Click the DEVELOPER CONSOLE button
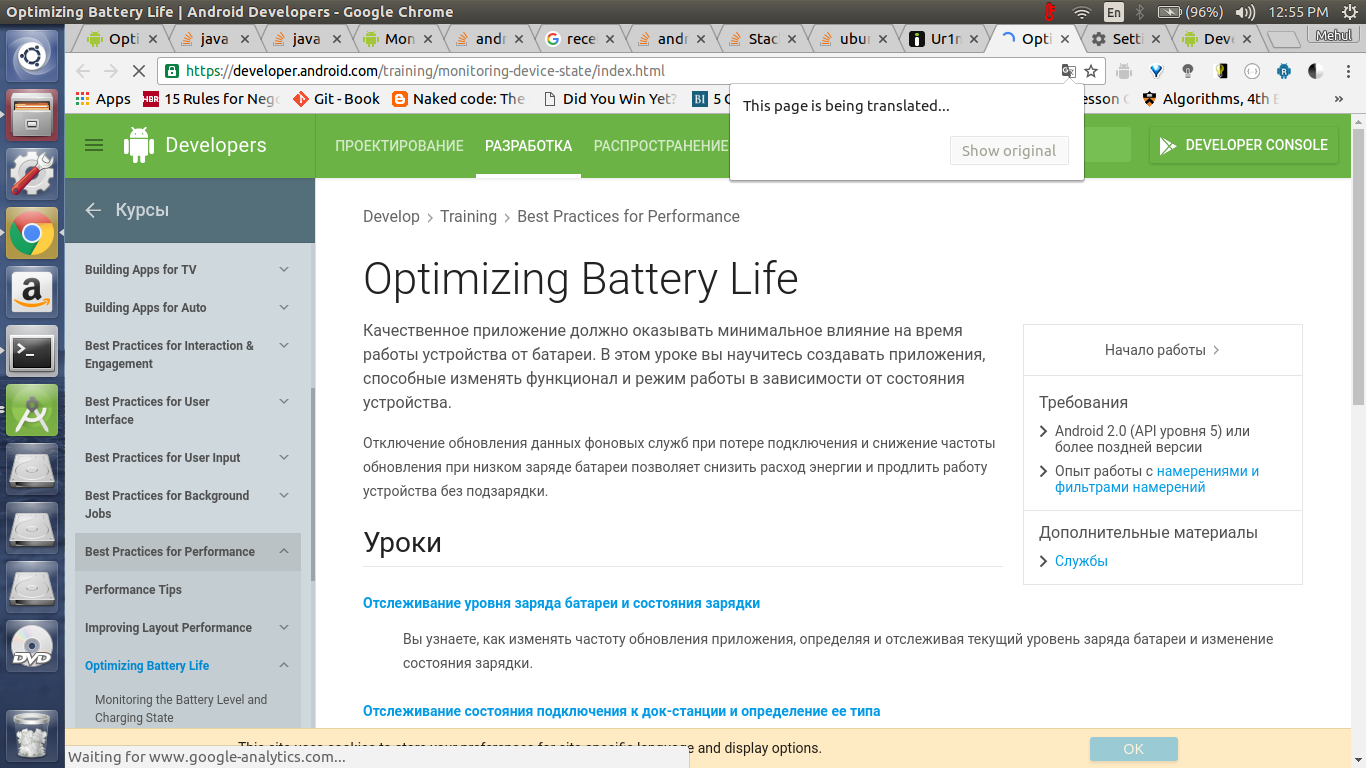 point(1244,145)
